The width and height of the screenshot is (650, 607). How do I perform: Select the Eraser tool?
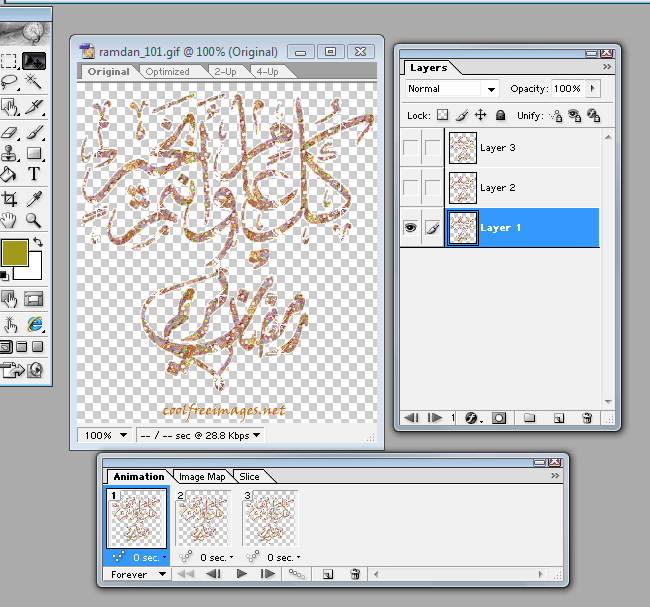[x=9, y=131]
